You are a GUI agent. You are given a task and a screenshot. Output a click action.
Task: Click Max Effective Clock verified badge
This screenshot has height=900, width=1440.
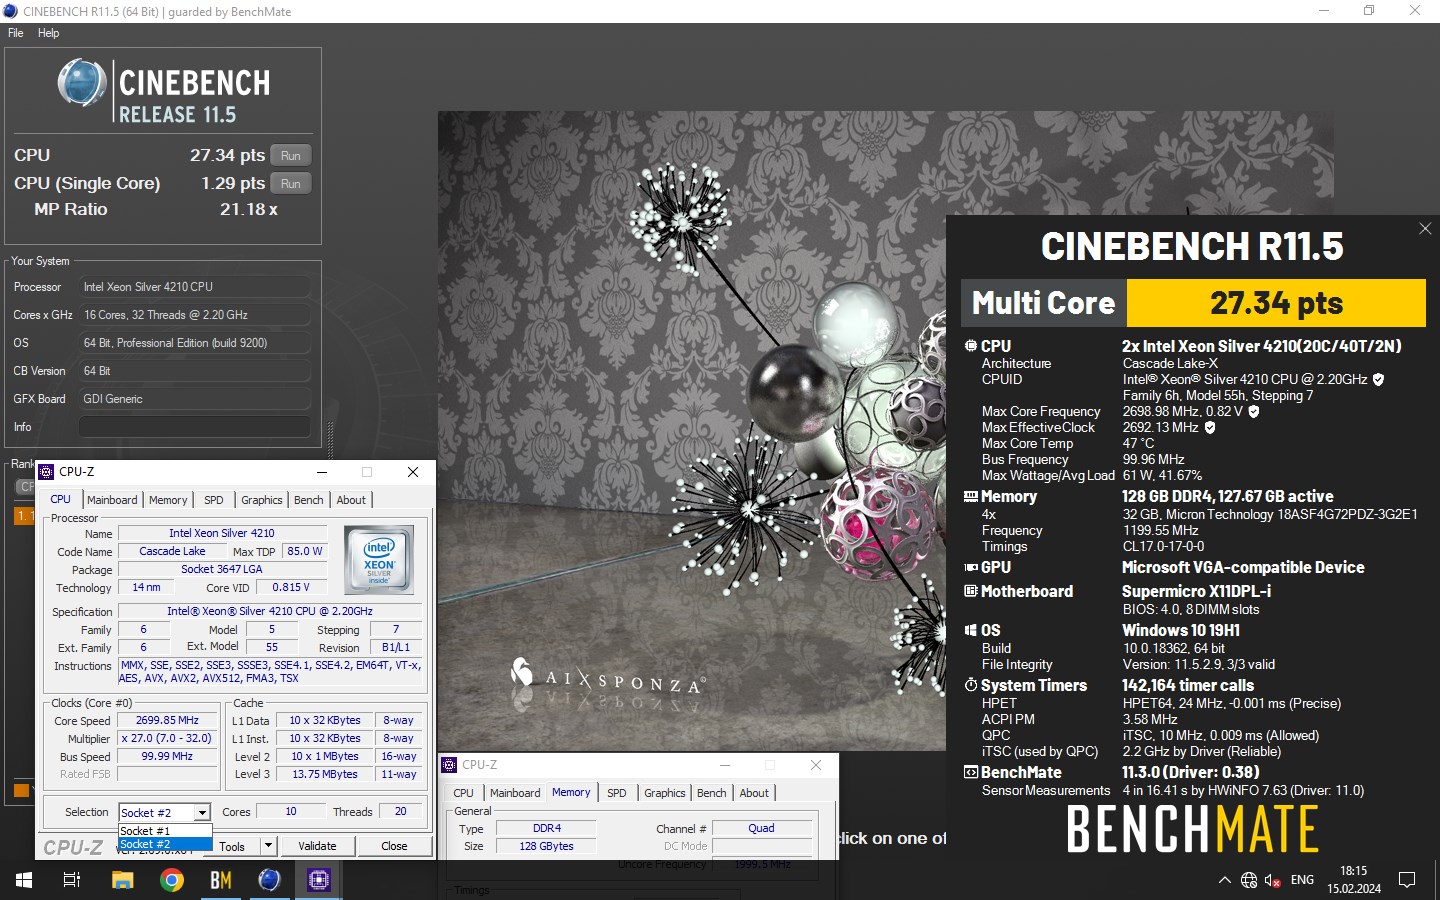tap(1209, 427)
